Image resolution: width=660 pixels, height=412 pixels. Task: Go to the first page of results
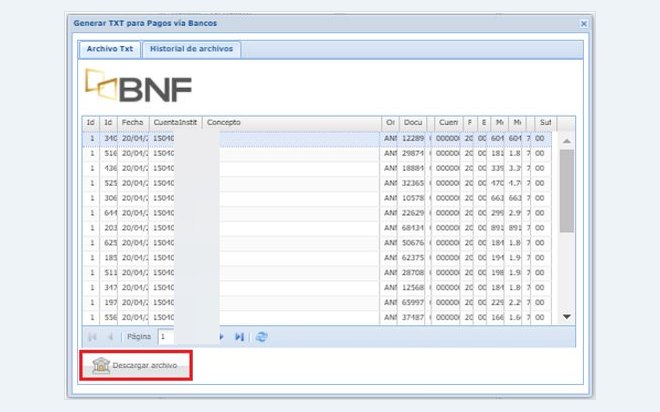click(x=92, y=337)
